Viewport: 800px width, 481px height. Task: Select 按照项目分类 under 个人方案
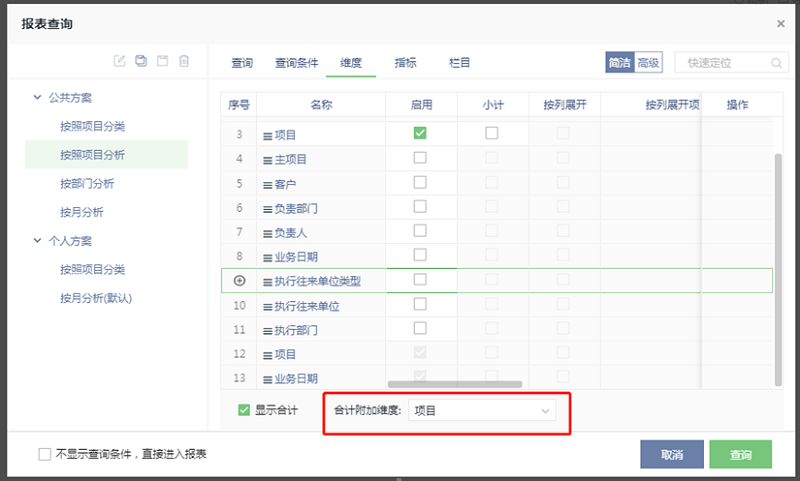pos(92,269)
